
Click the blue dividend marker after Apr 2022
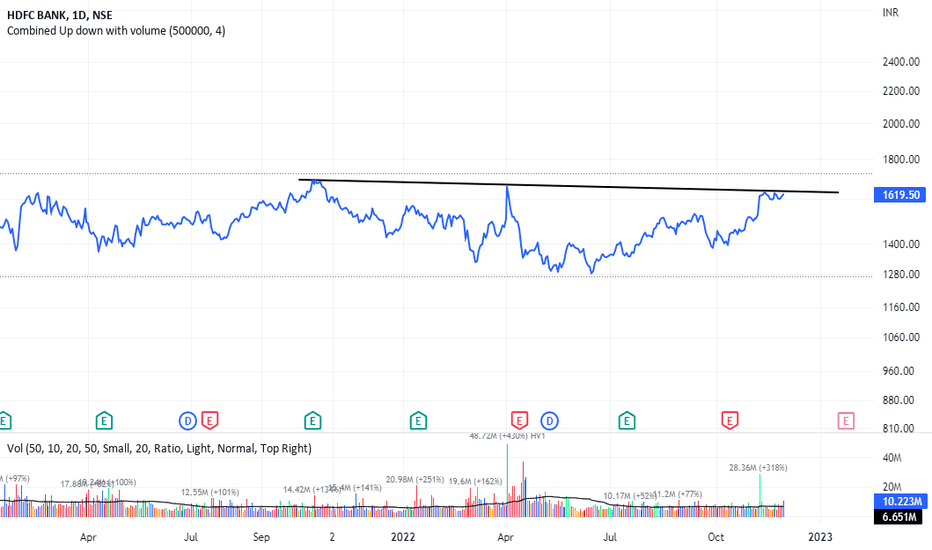[x=549, y=421]
